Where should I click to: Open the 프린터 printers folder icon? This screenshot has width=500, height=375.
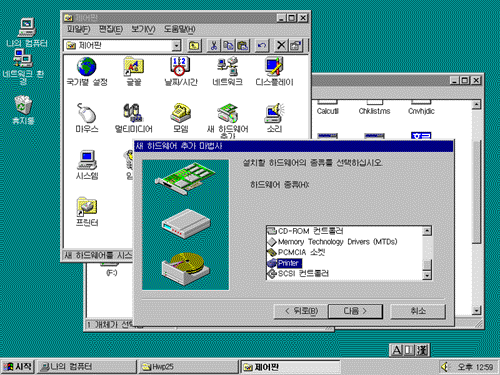[87, 212]
